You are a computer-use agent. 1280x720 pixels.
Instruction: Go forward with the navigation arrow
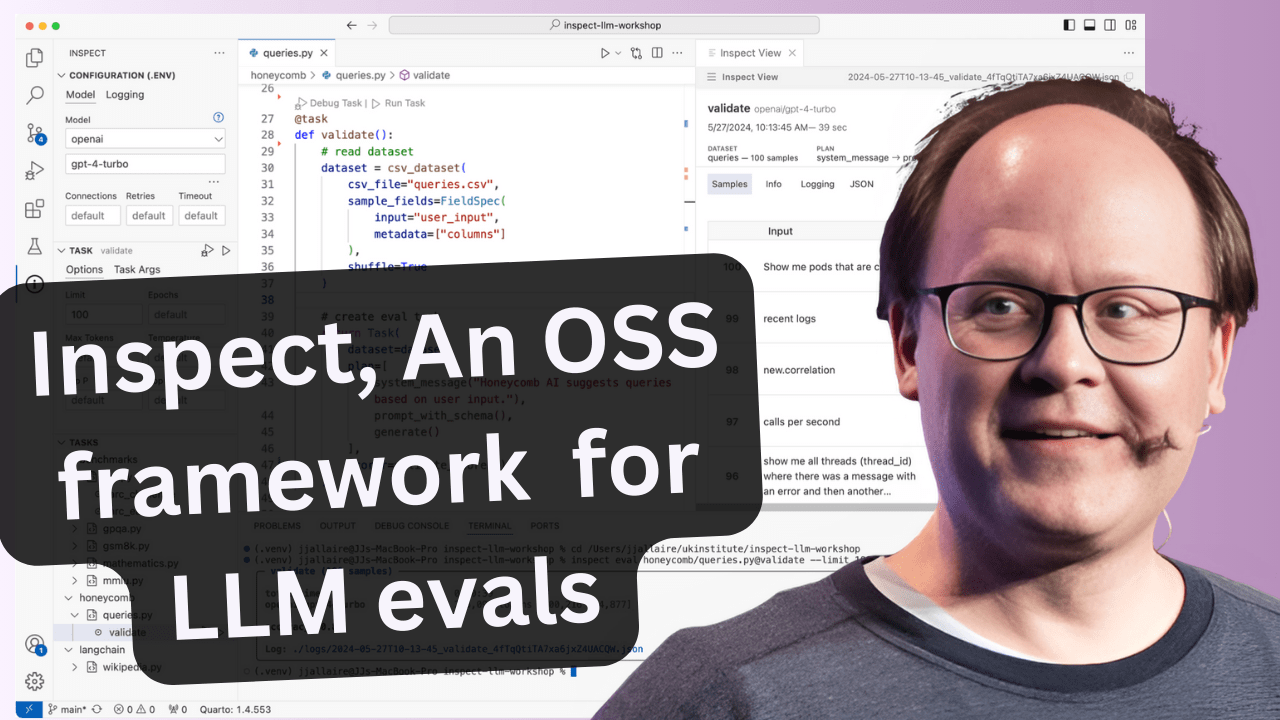pyautogui.click(x=372, y=25)
